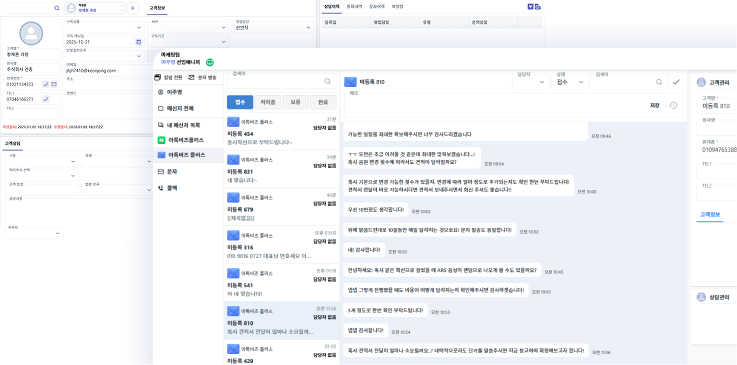
Task: Open conversation 미등록 831
Action: pyautogui.click(x=281, y=169)
